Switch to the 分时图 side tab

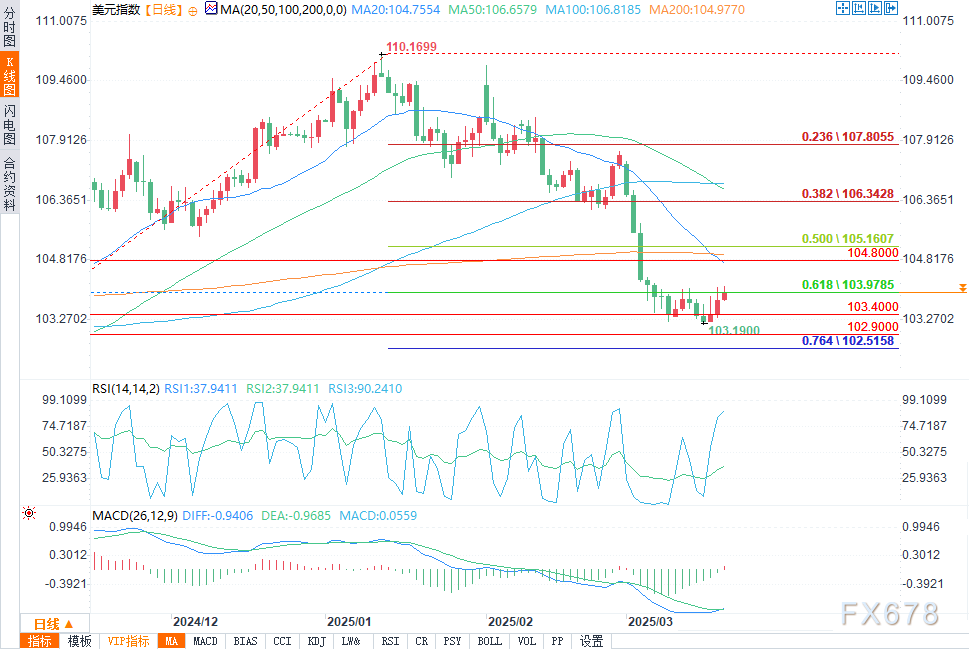pos(9,25)
